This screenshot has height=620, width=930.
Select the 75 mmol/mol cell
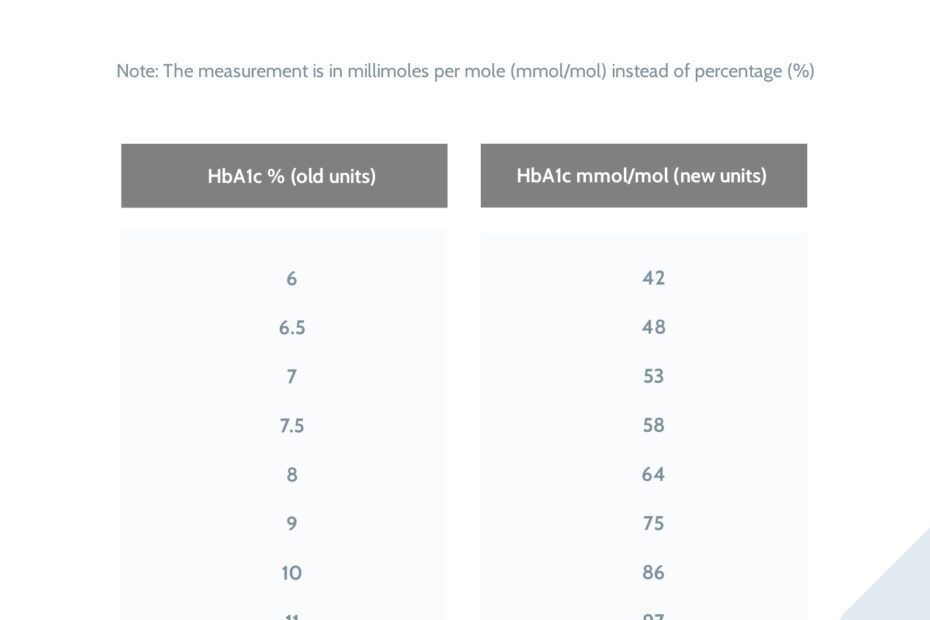pyautogui.click(x=654, y=524)
